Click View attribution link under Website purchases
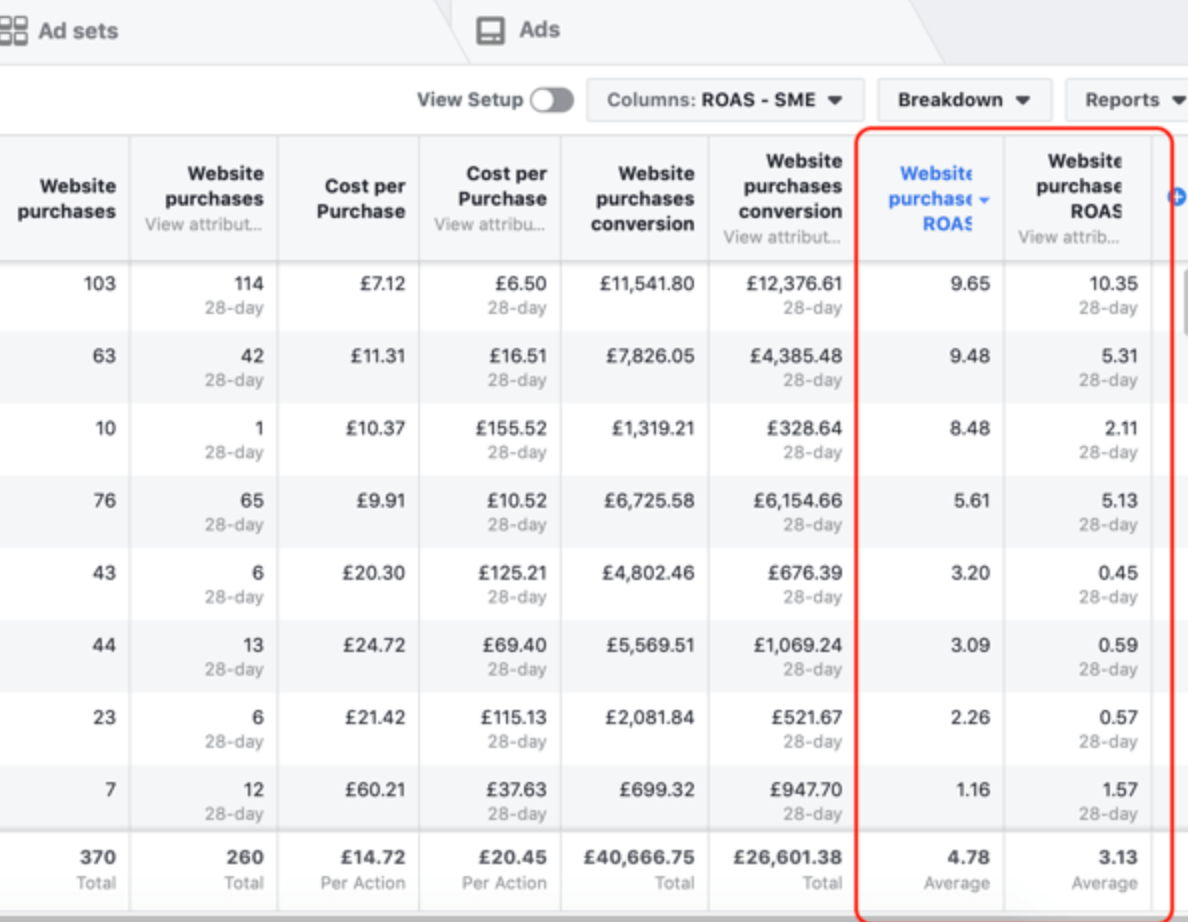Screen dimensions: 1188x922 [204, 224]
